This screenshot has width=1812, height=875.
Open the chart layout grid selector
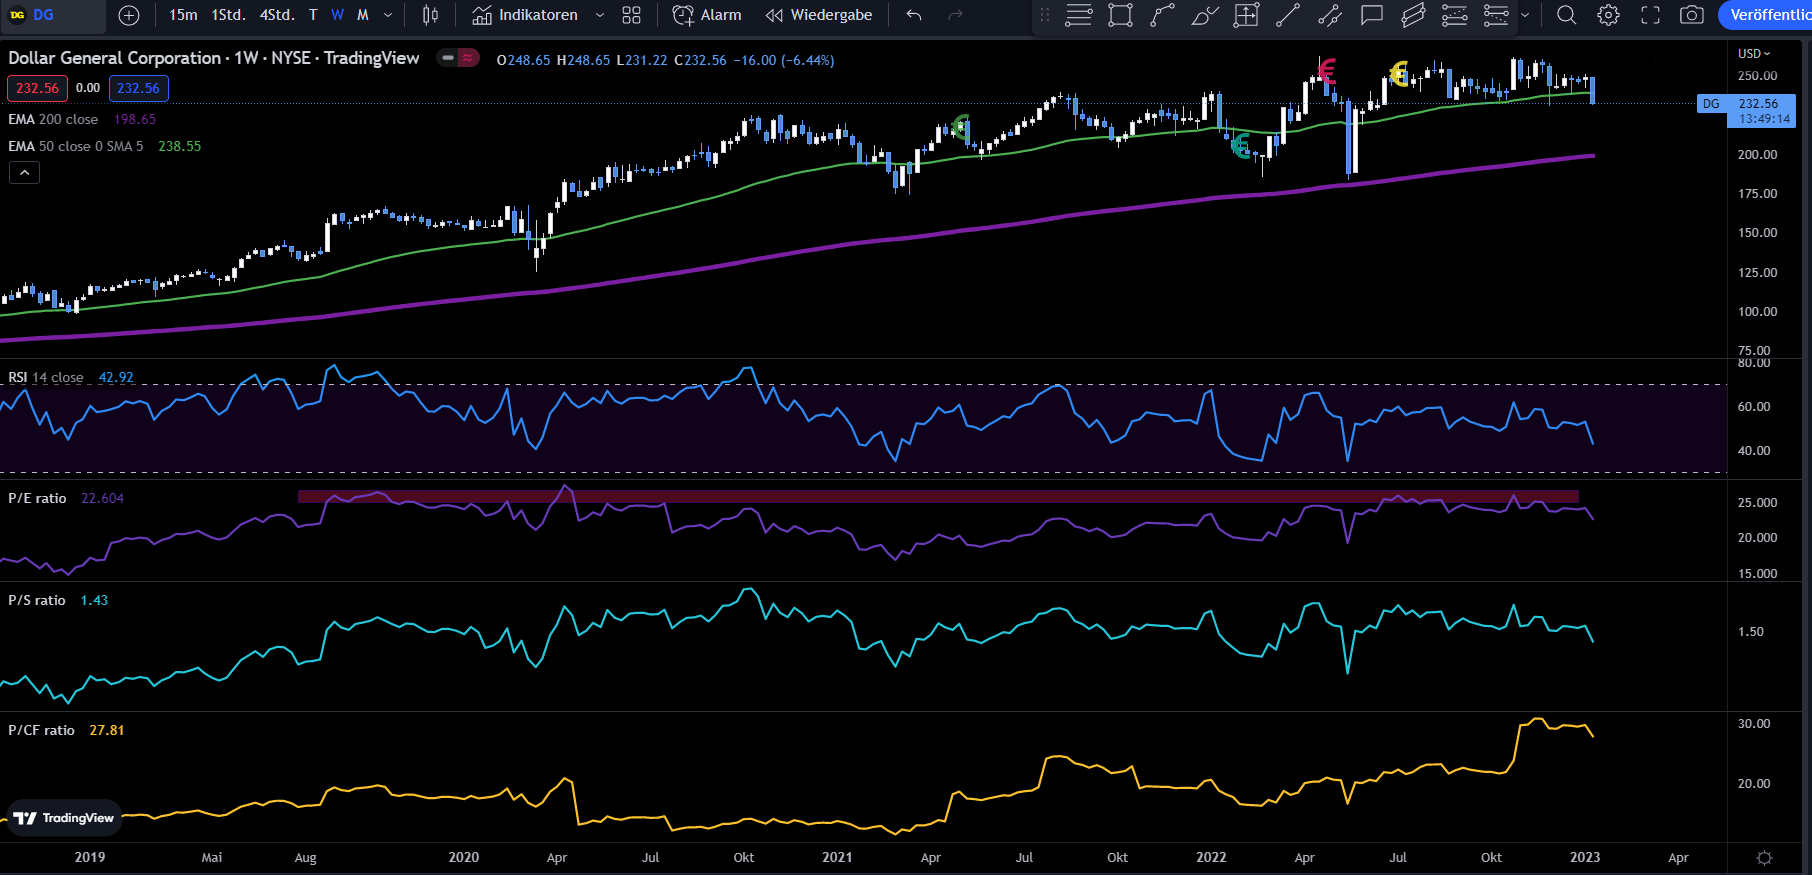tap(631, 15)
